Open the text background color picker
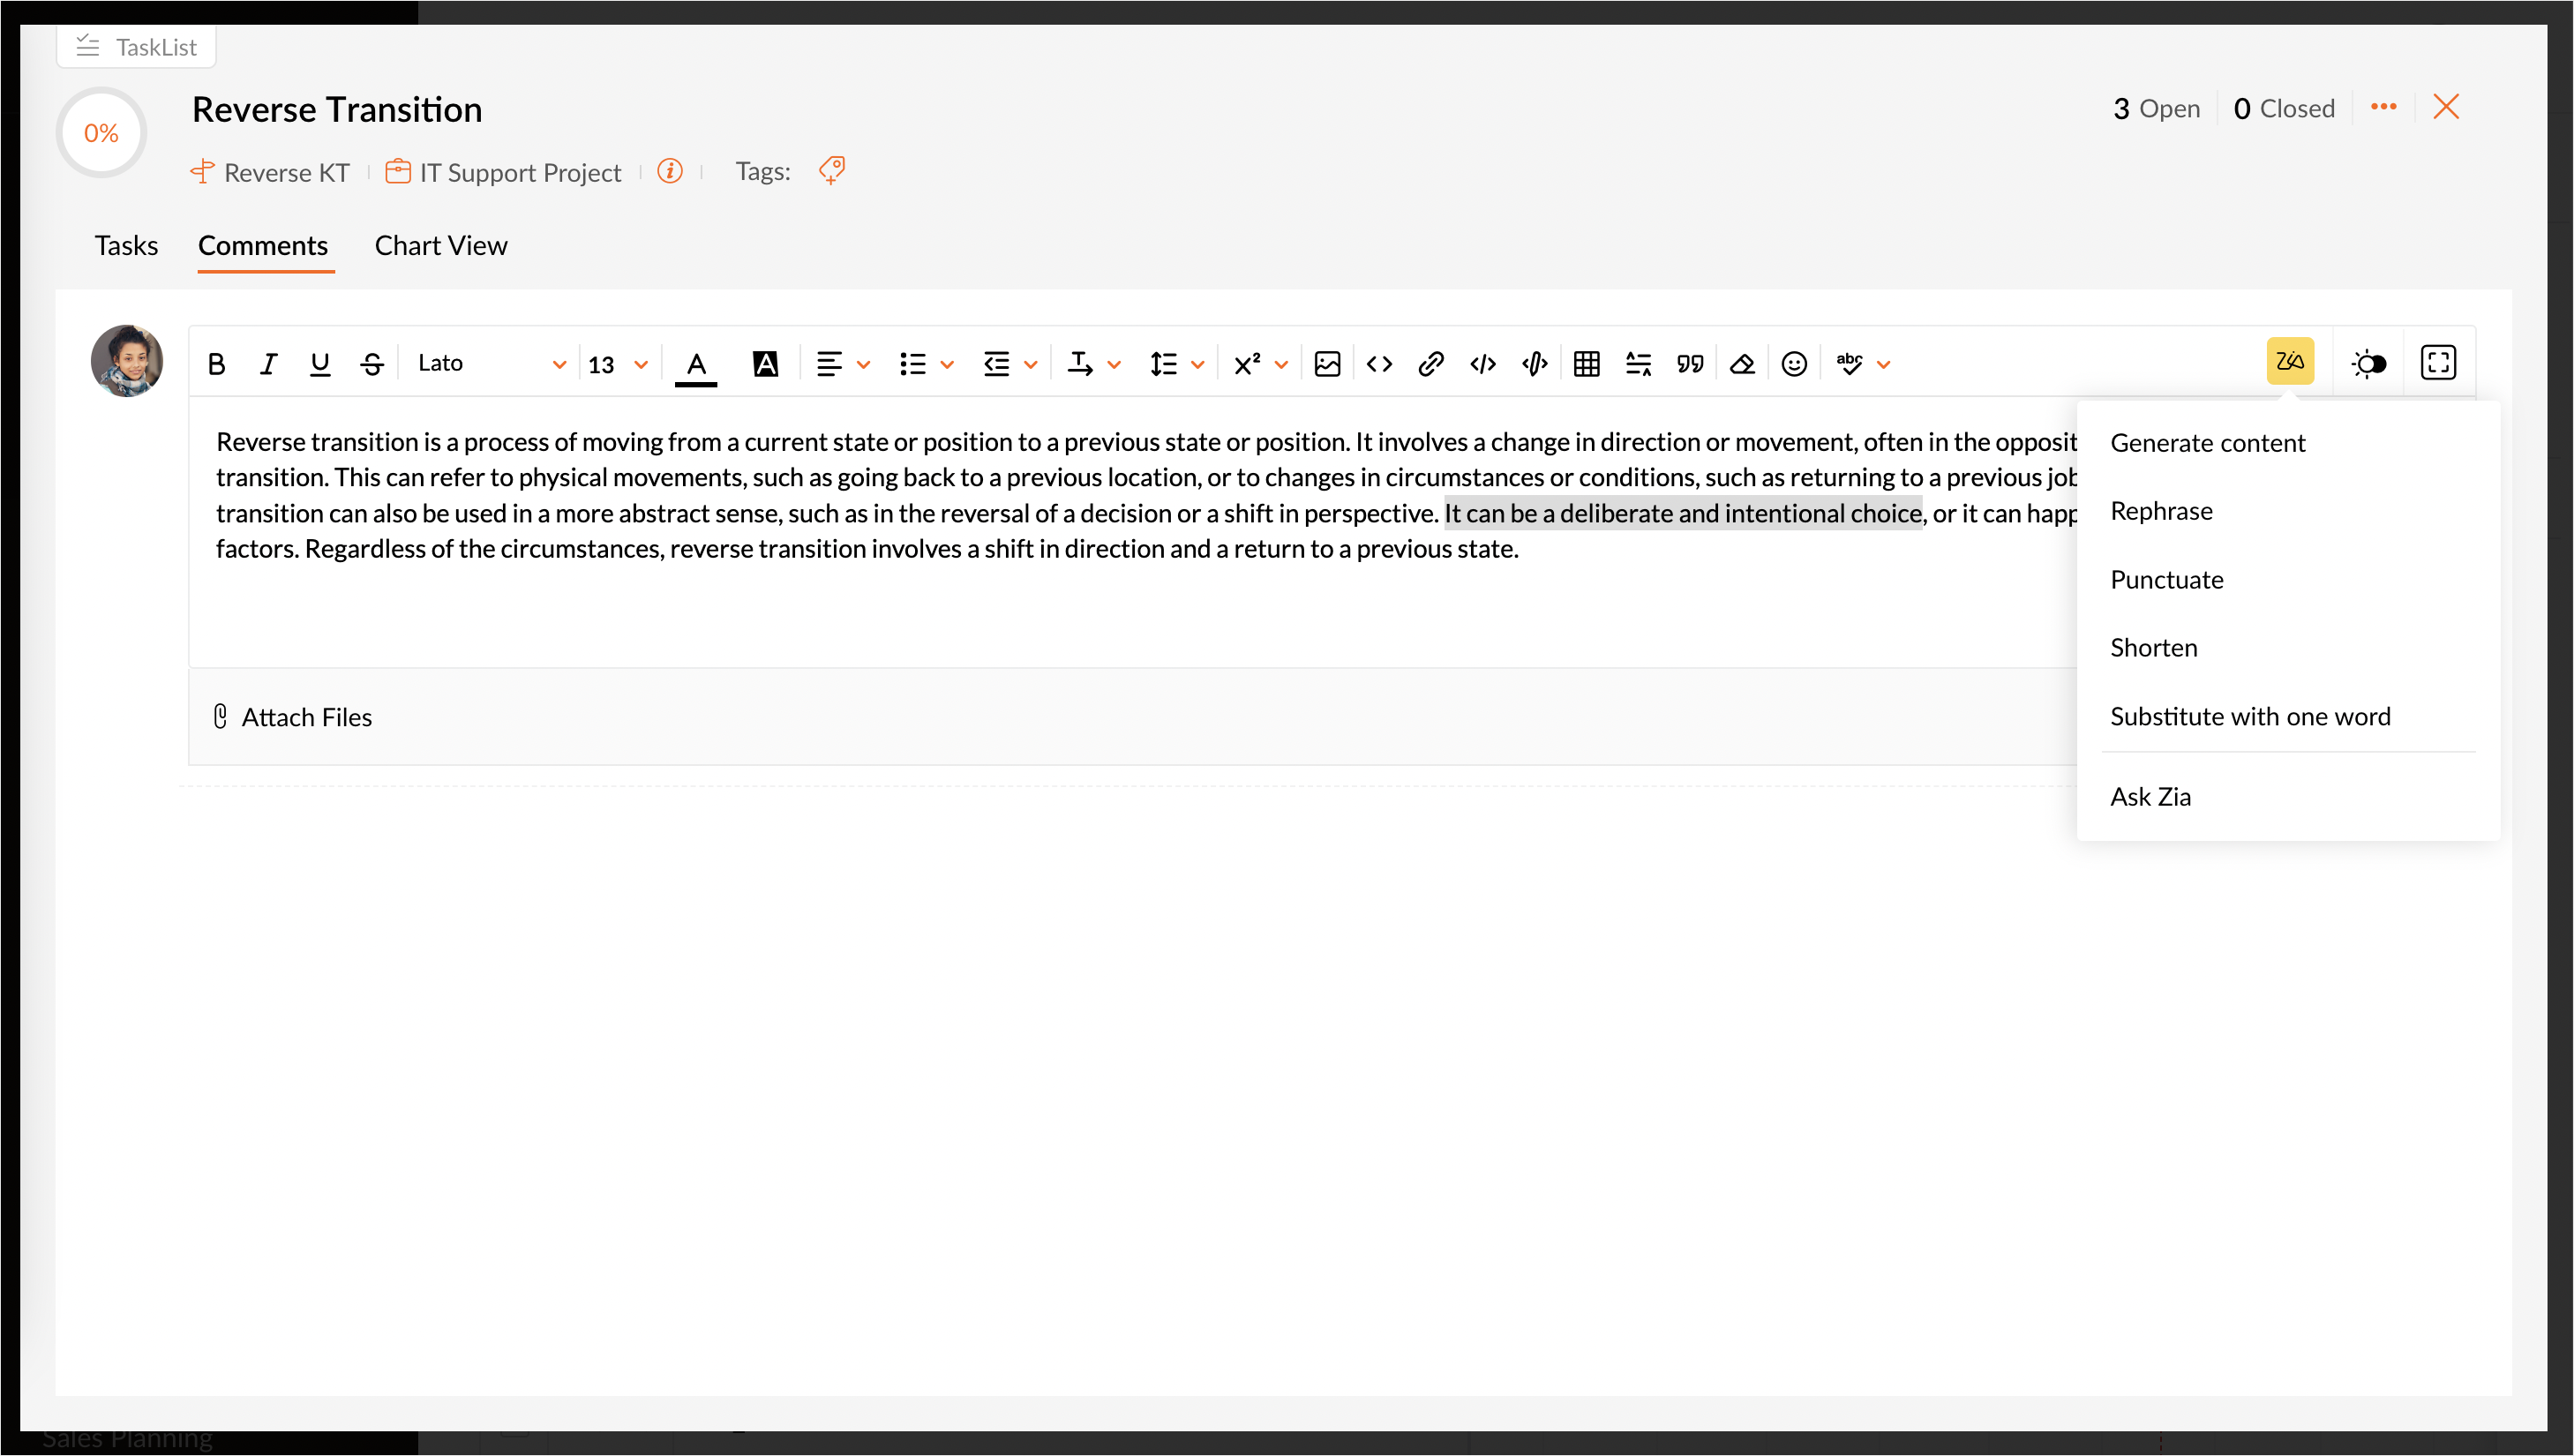This screenshot has height=1456, width=2574. (x=765, y=364)
